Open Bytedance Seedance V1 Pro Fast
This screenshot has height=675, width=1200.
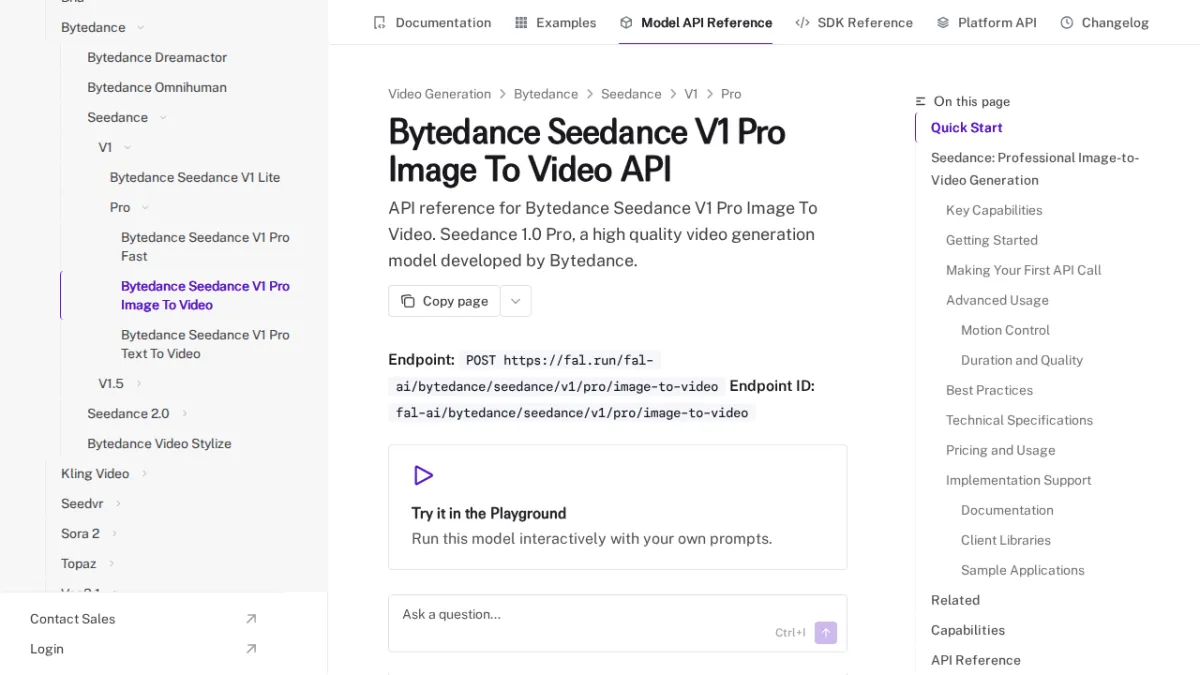click(x=205, y=247)
